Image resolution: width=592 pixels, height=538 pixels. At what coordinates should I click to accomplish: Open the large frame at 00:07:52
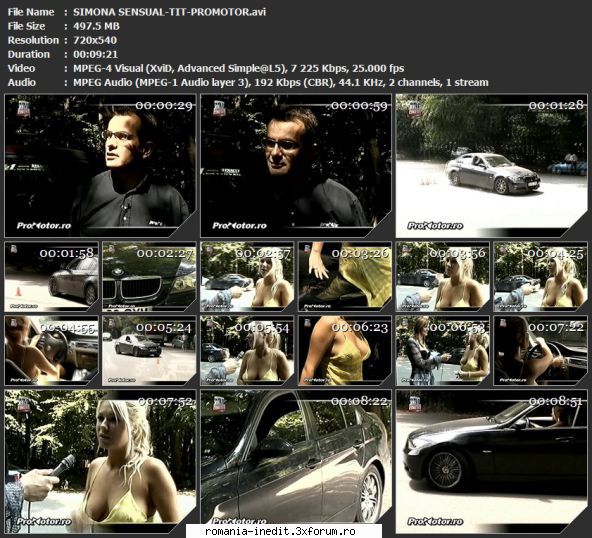(x=100, y=462)
